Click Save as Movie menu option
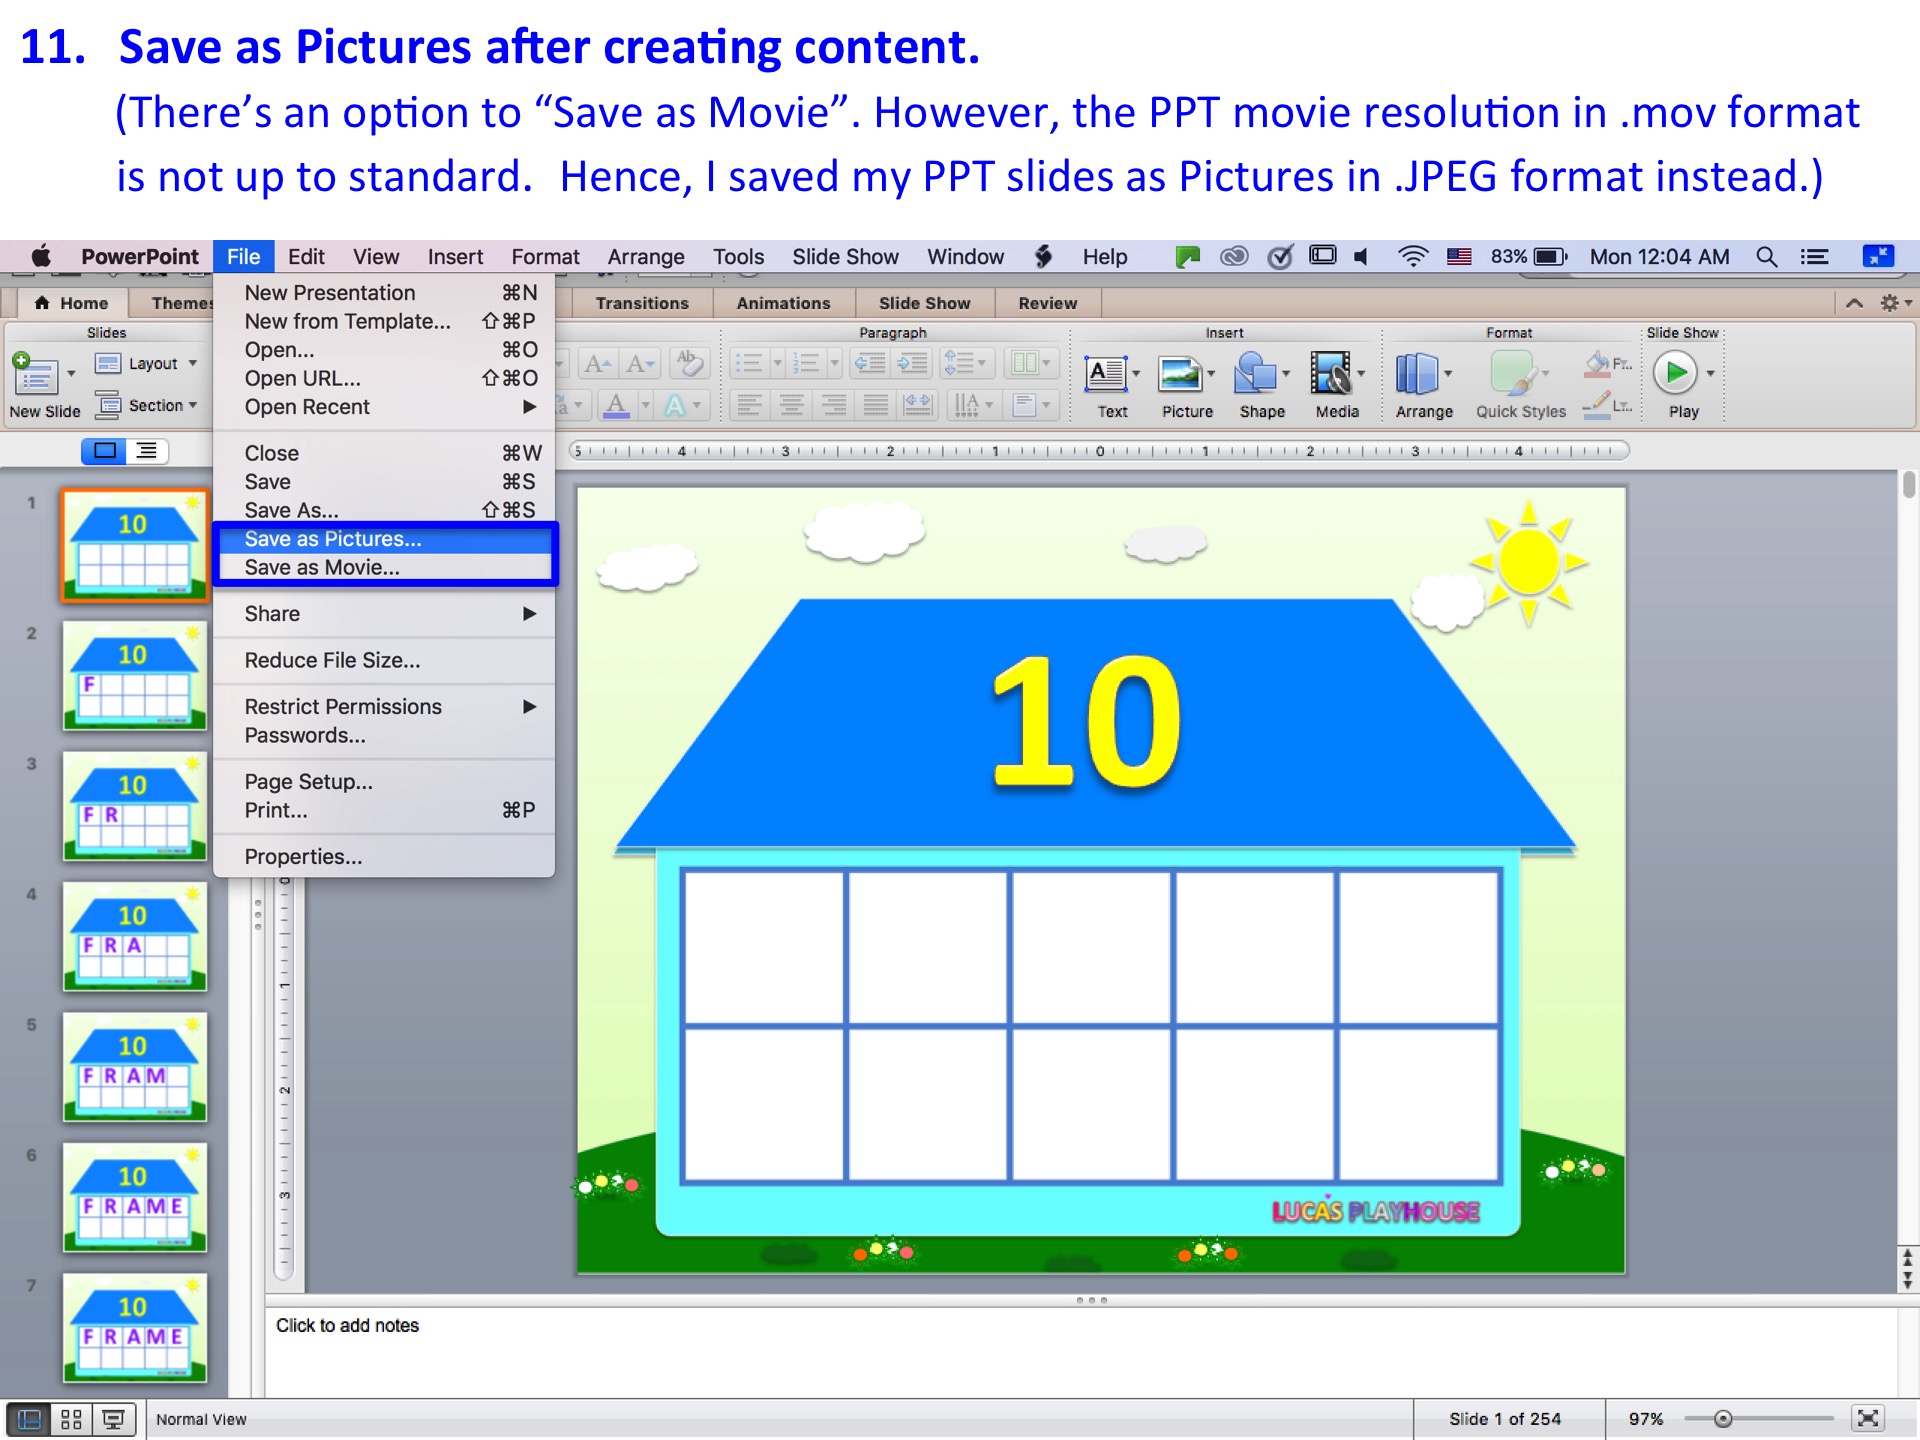The width and height of the screenshot is (1920, 1440). (x=322, y=567)
